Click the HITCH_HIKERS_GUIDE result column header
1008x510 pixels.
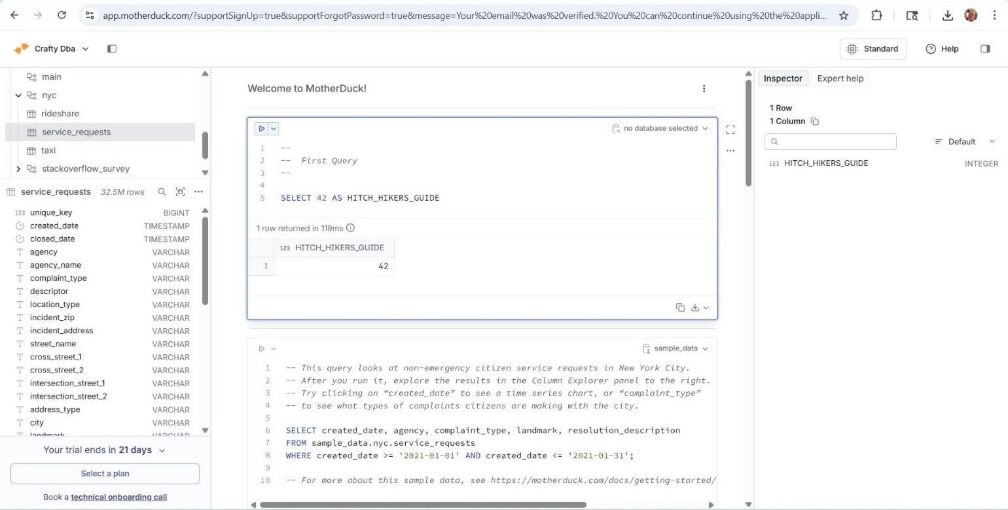click(334, 248)
